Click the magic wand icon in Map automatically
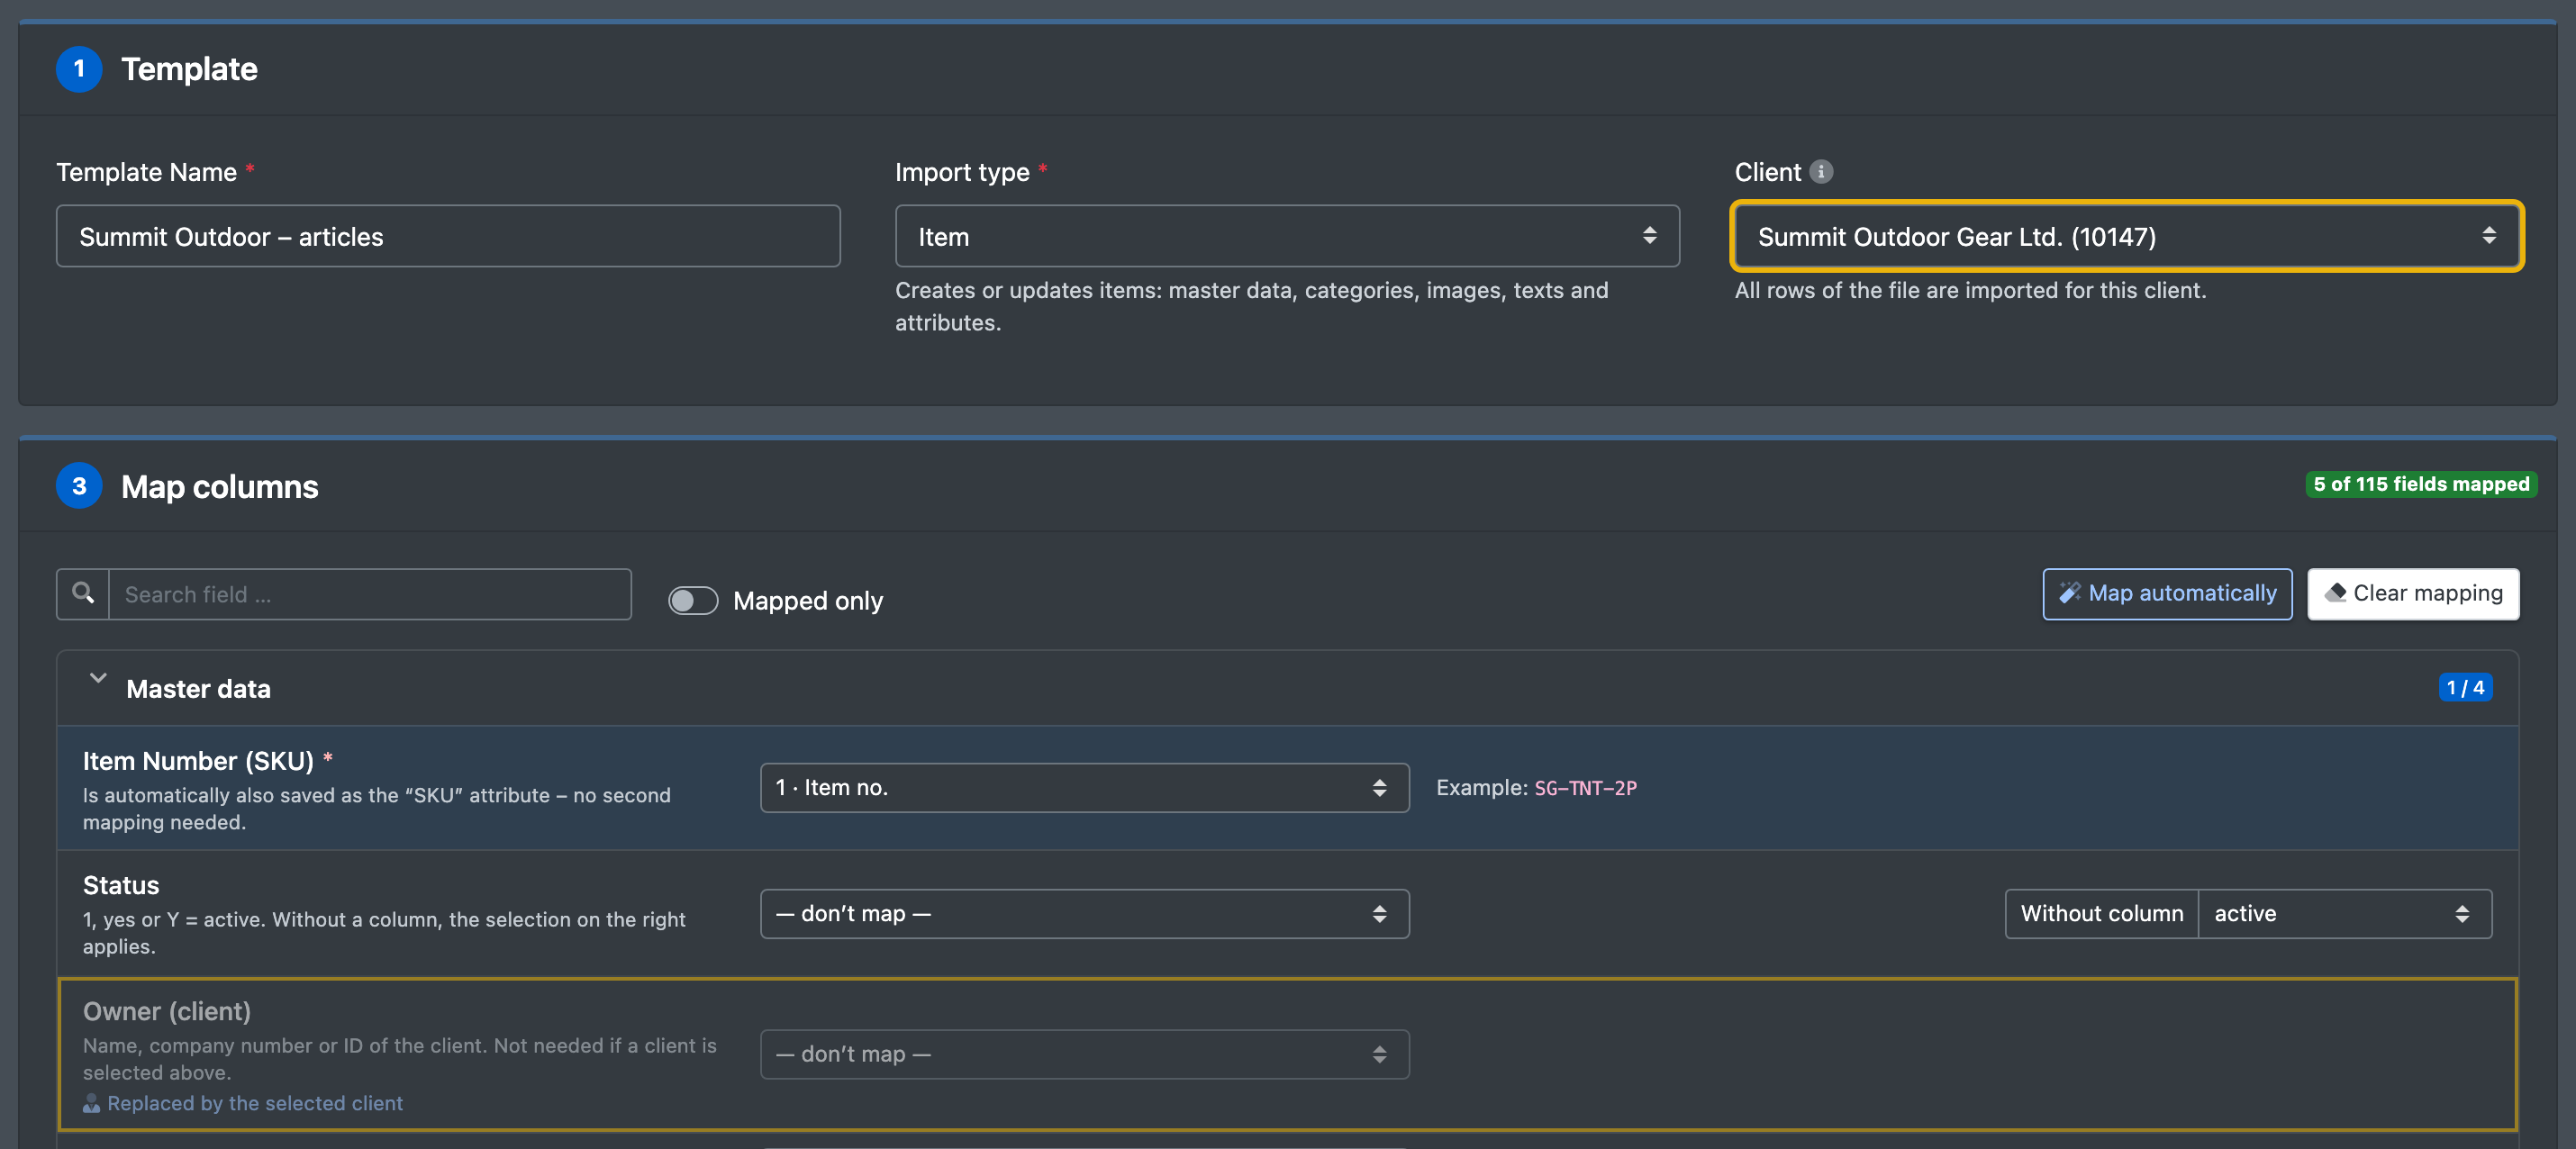 tap(2069, 593)
